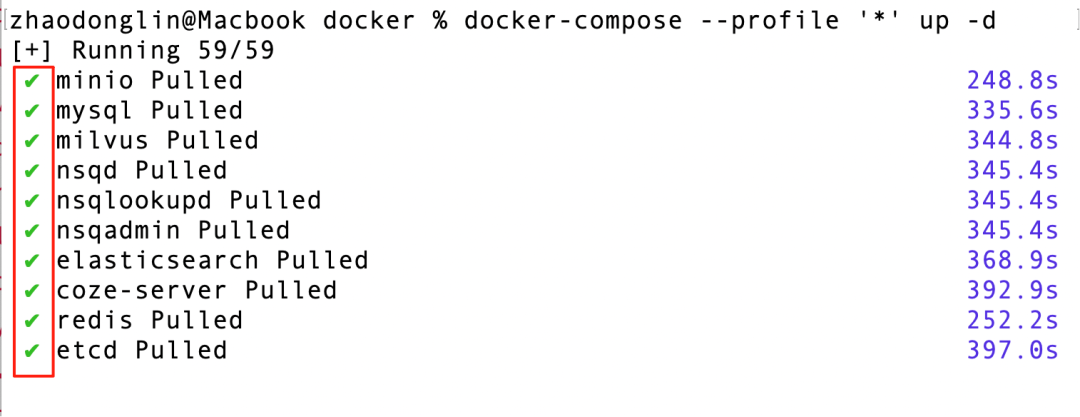Viewport: 1080px width, 417px height.
Task: Click the green checkmark beside nsqd
Action: point(31,170)
